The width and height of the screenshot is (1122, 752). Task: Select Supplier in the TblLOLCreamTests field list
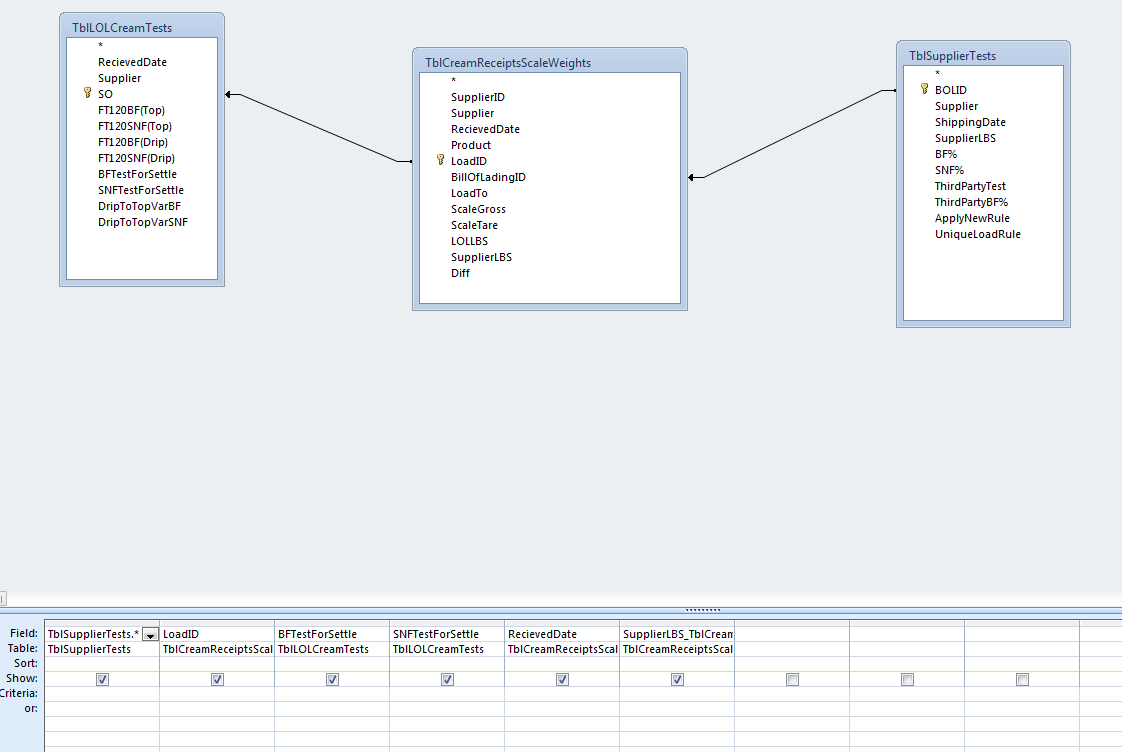click(119, 78)
